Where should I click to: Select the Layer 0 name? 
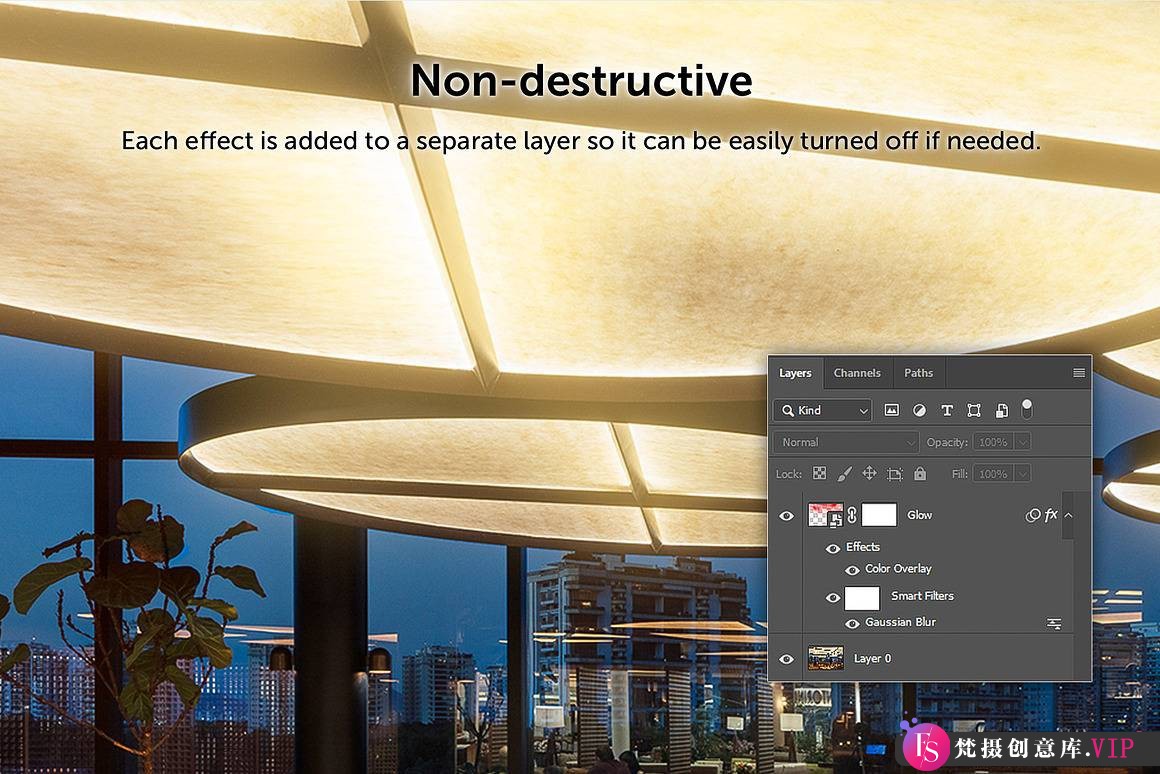(x=872, y=659)
